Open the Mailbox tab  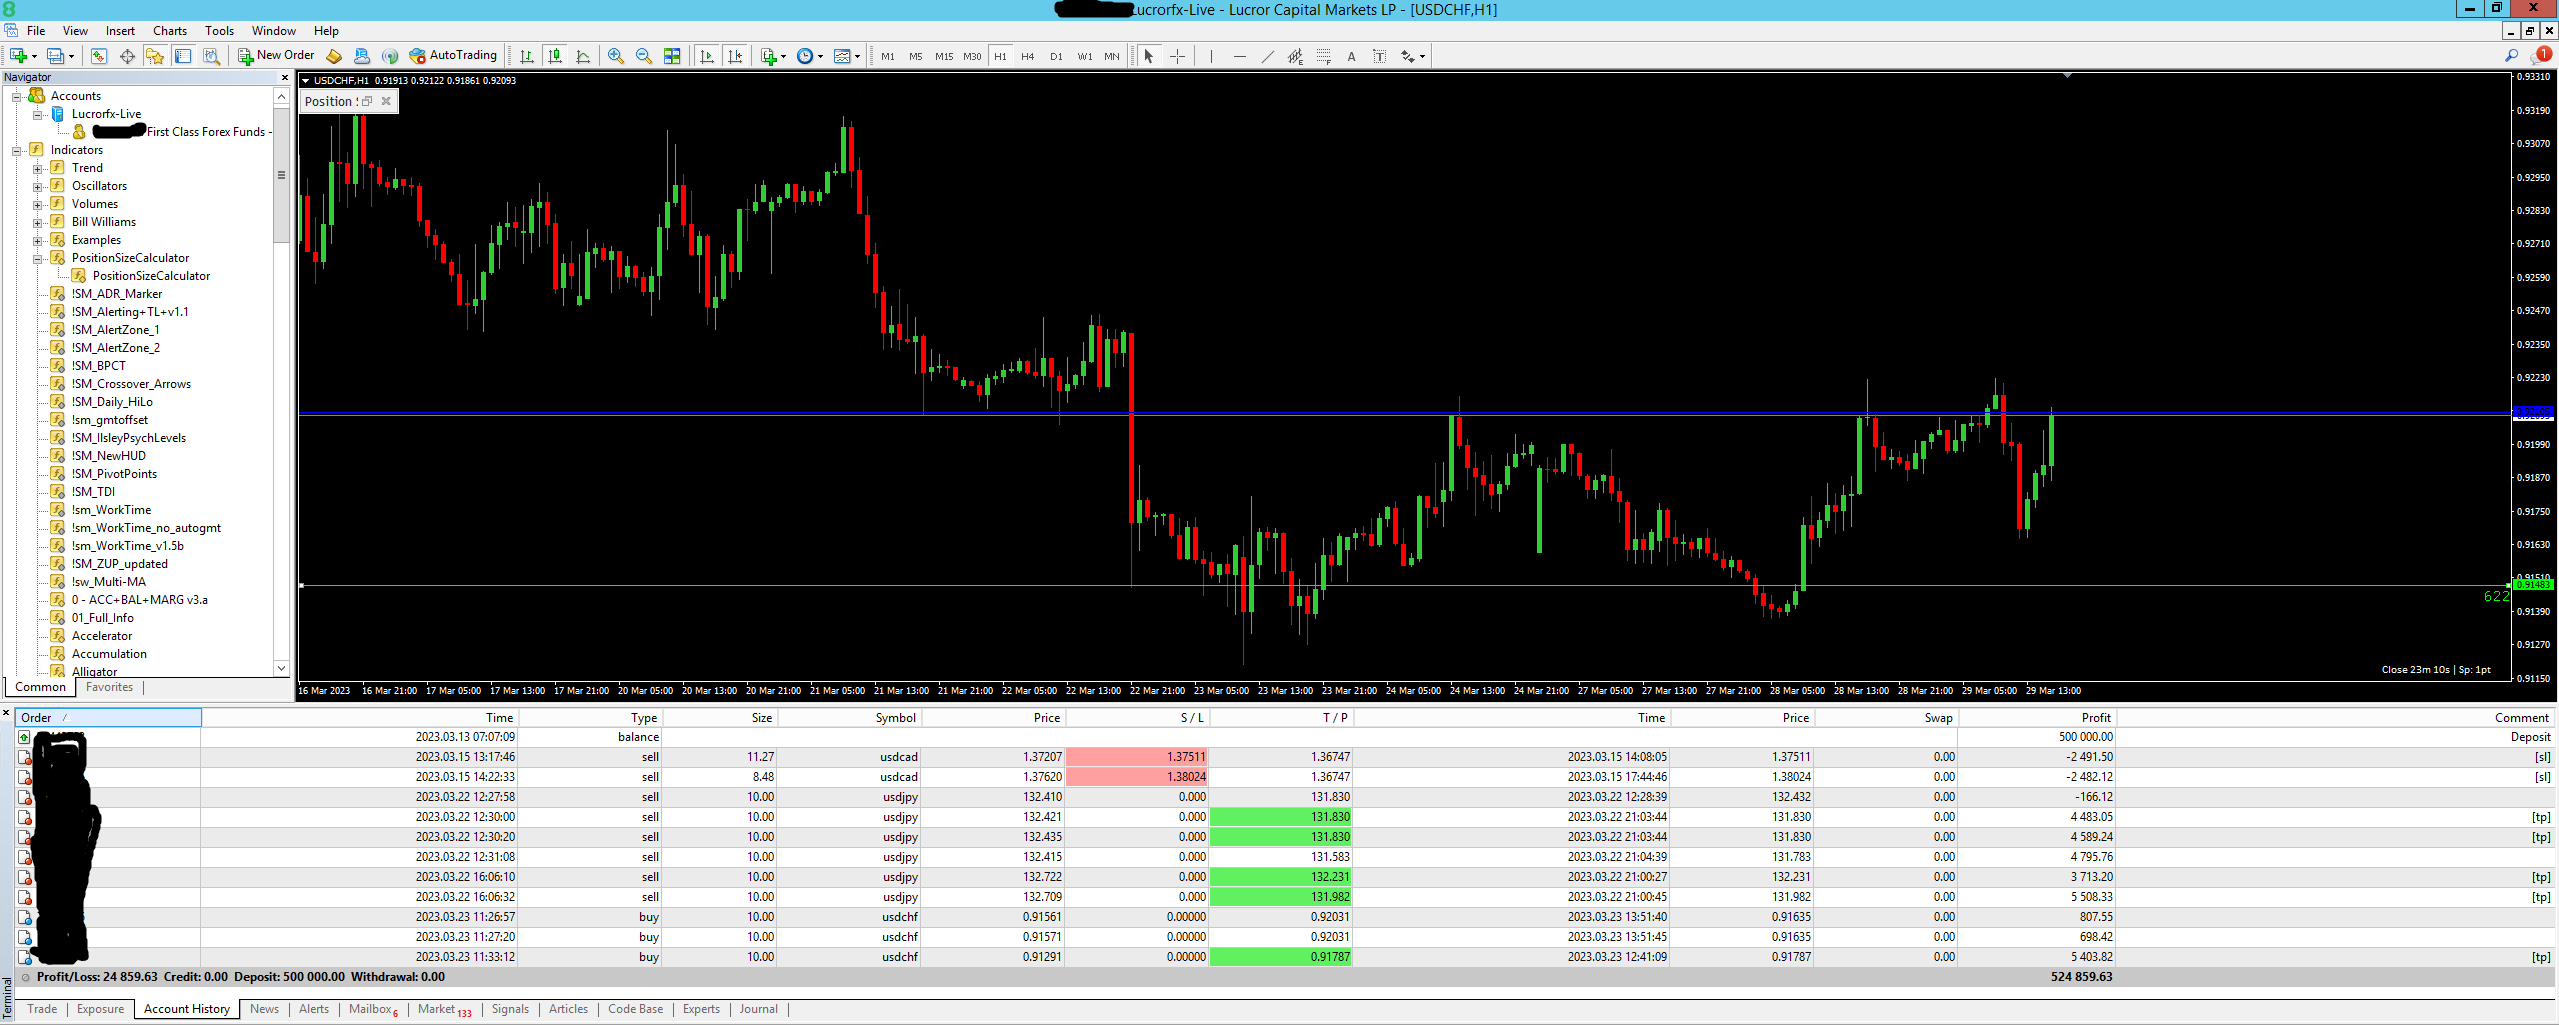[x=372, y=1009]
